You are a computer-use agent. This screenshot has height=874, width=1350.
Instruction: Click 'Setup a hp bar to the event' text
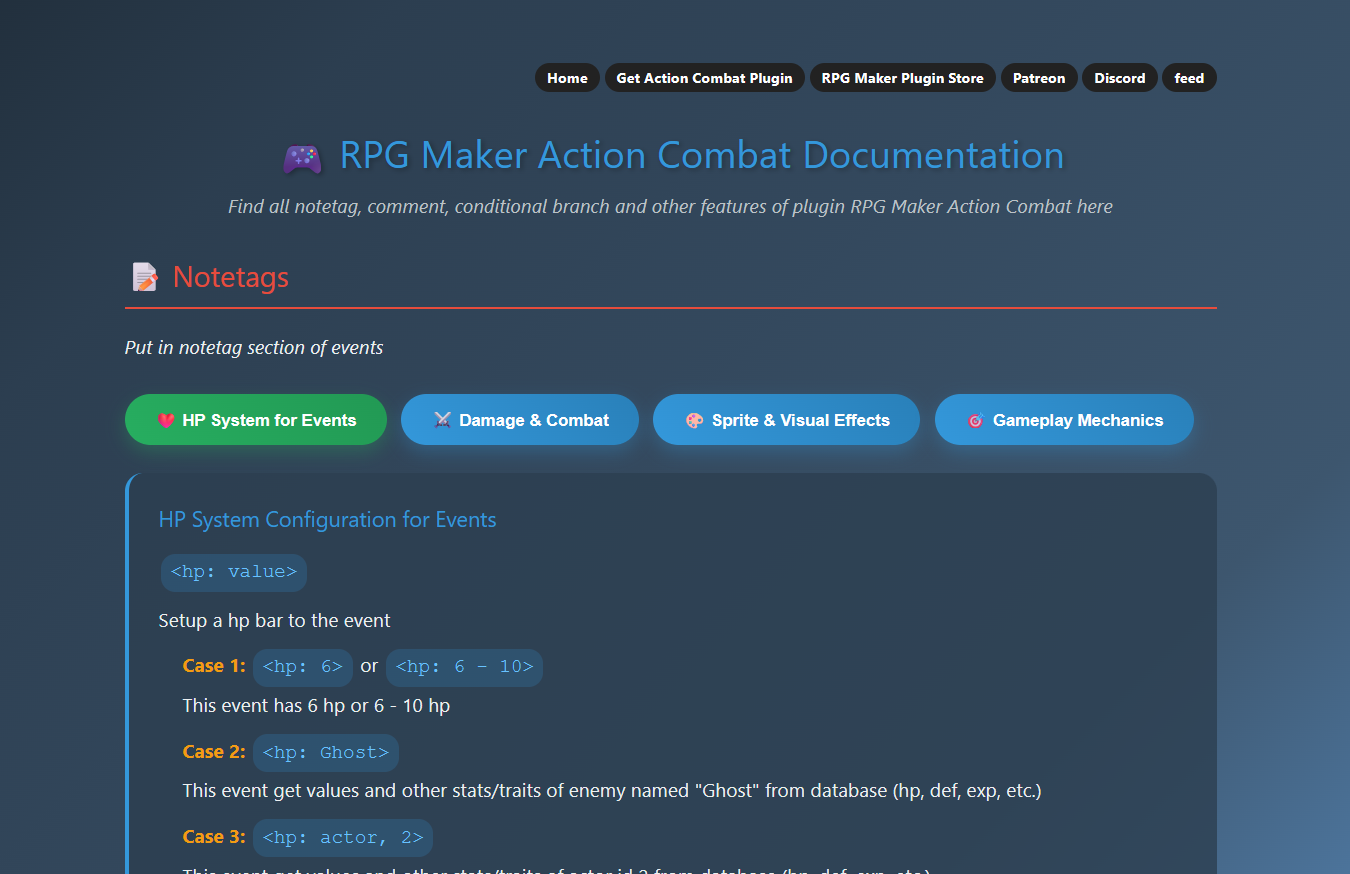tap(274, 621)
